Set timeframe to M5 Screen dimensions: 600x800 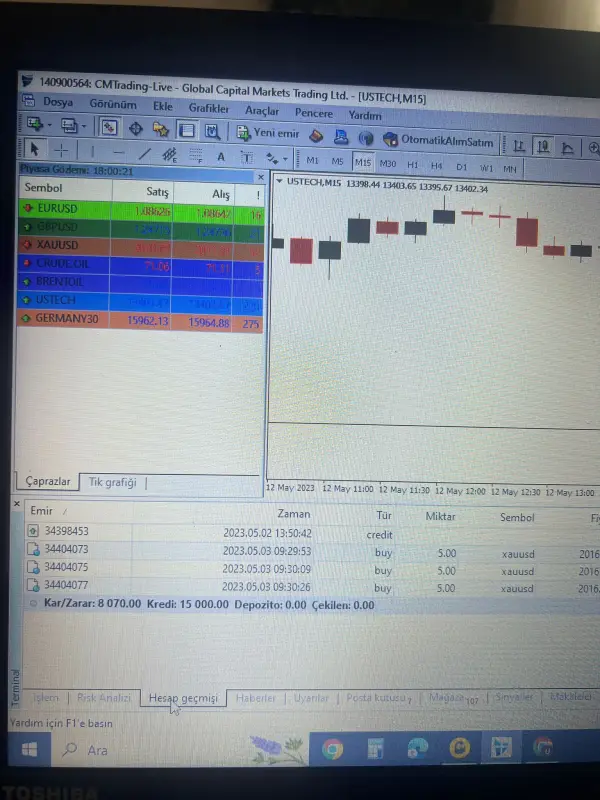[x=337, y=161]
